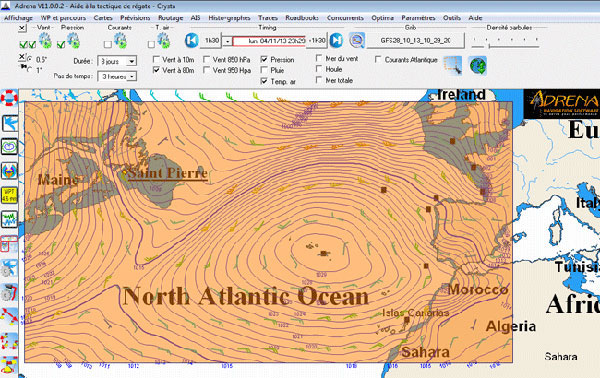Enable Courants Atlantique checkbox
This screenshot has width=600, height=378.
378,60
